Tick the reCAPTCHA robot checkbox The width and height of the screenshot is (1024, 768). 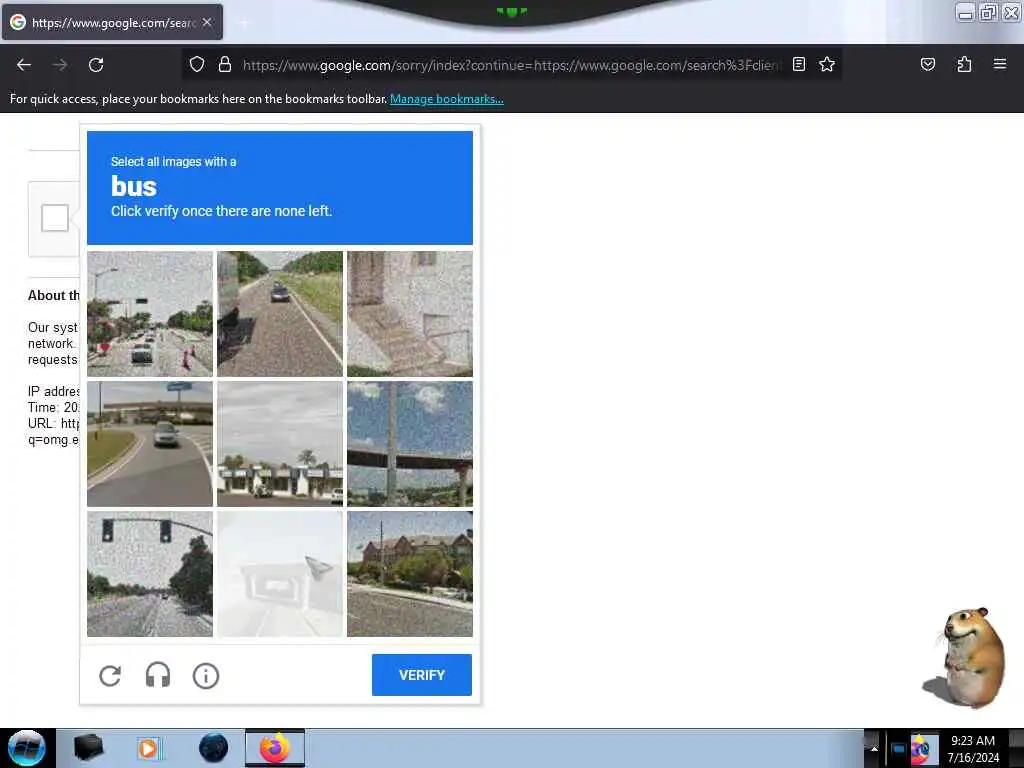click(x=55, y=218)
